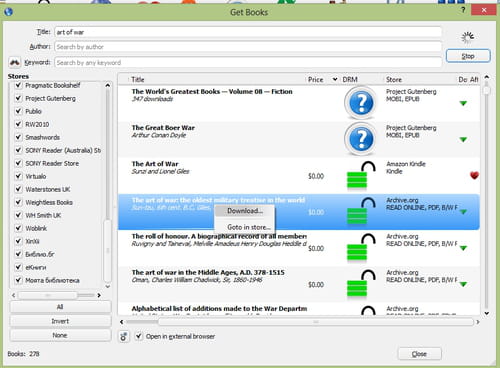The width and height of the screenshot is (500, 368).
Task: Click stores list scroll up arrow
Action: pyautogui.click(x=107, y=85)
